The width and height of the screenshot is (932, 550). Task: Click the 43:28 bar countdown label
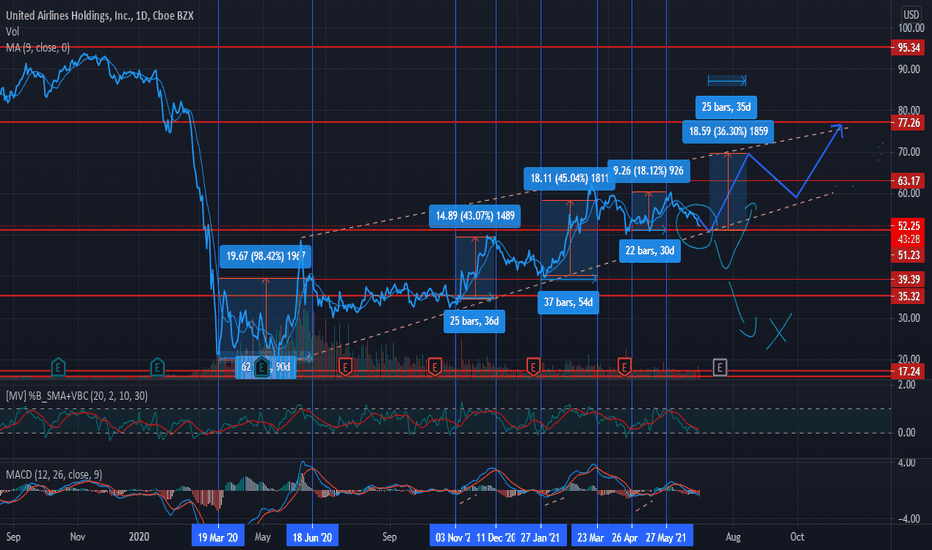908,239
